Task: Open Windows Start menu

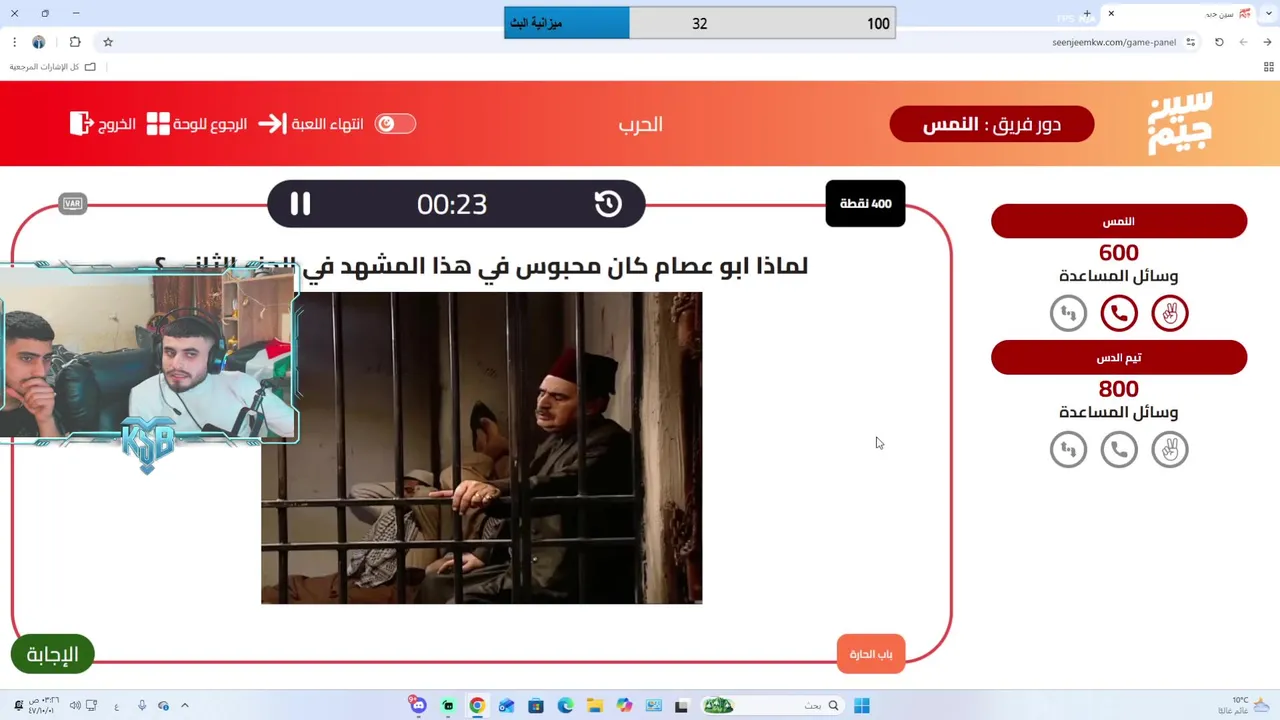Action: click(861, 705)
